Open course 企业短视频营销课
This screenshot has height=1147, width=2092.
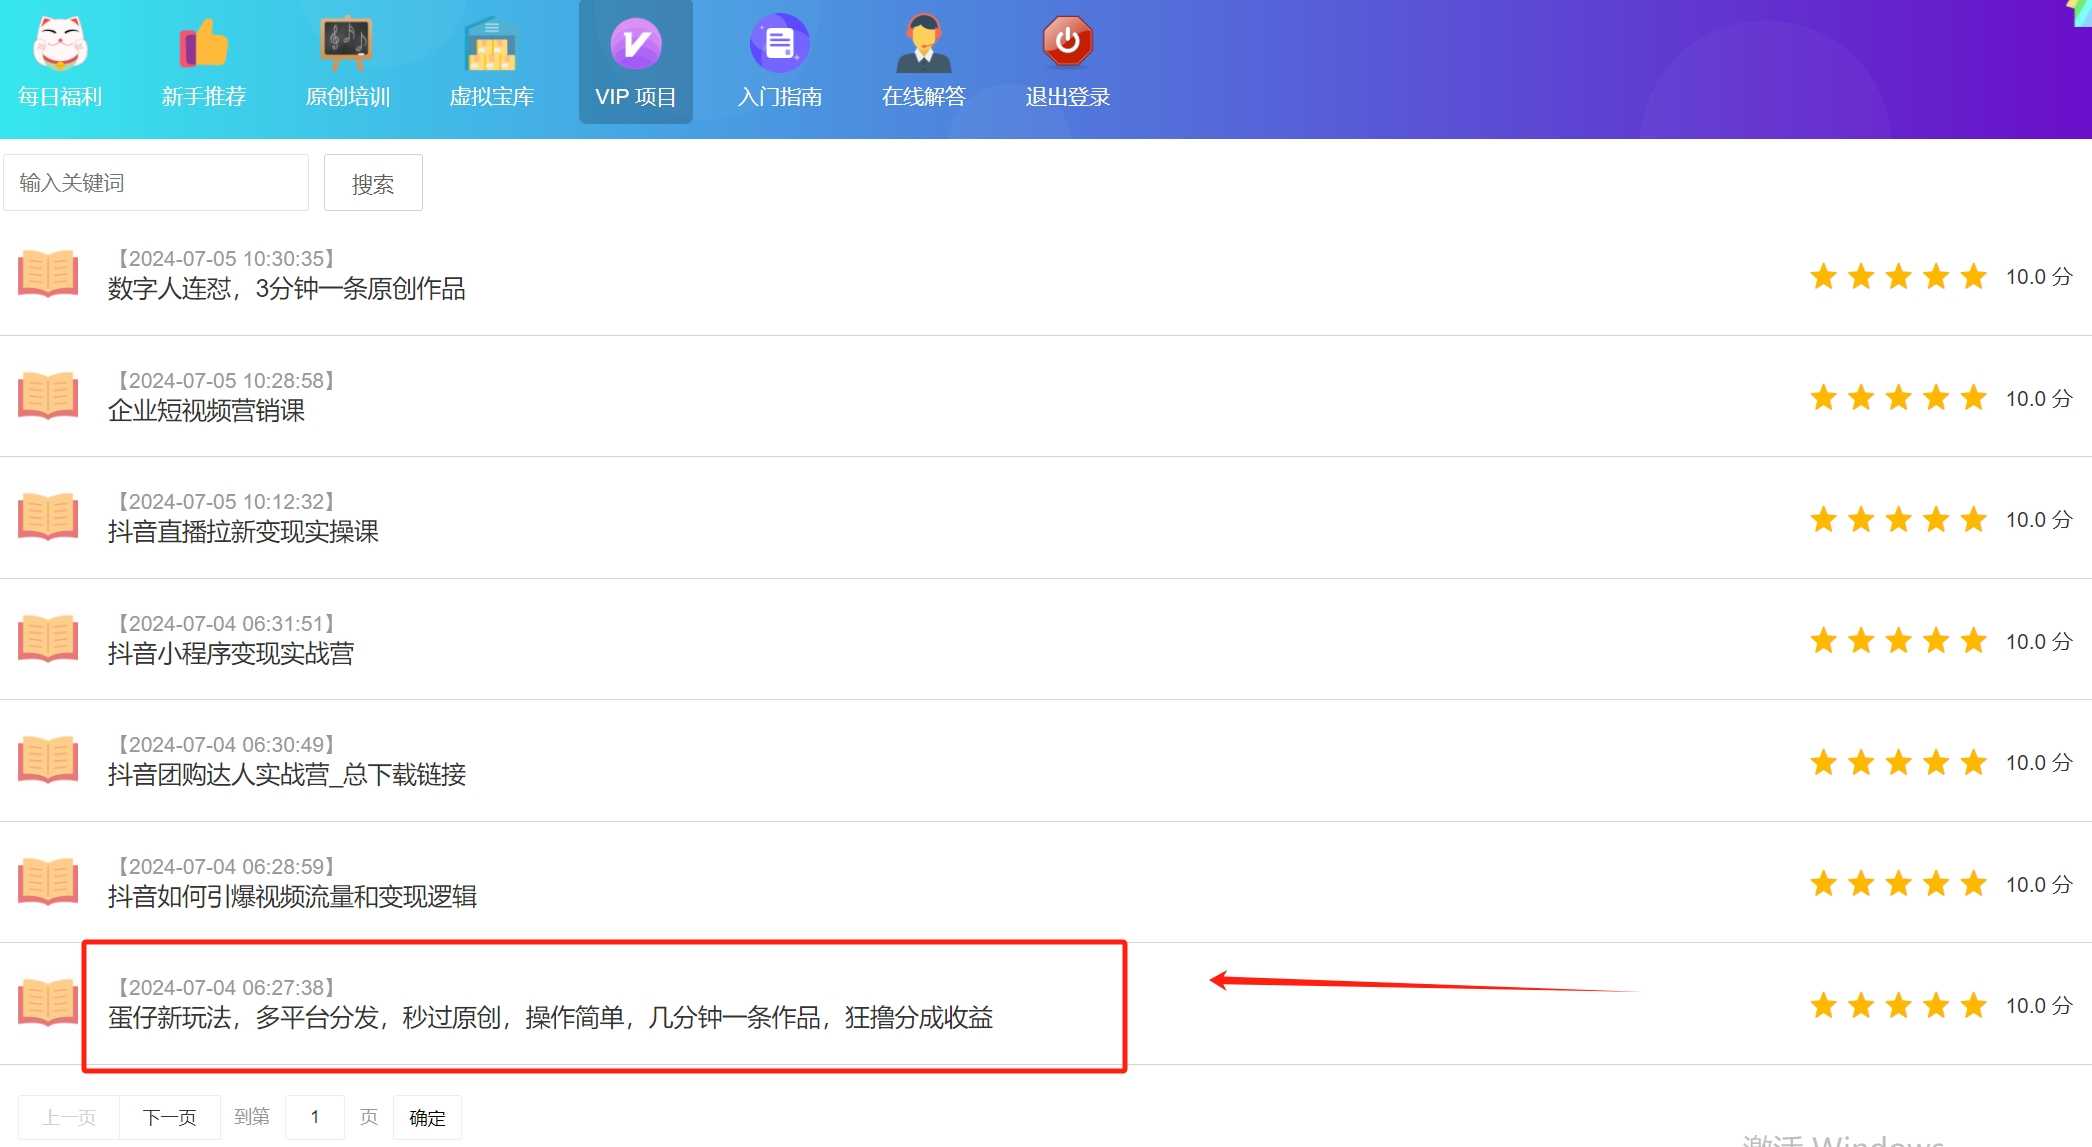tap(206, 411)
